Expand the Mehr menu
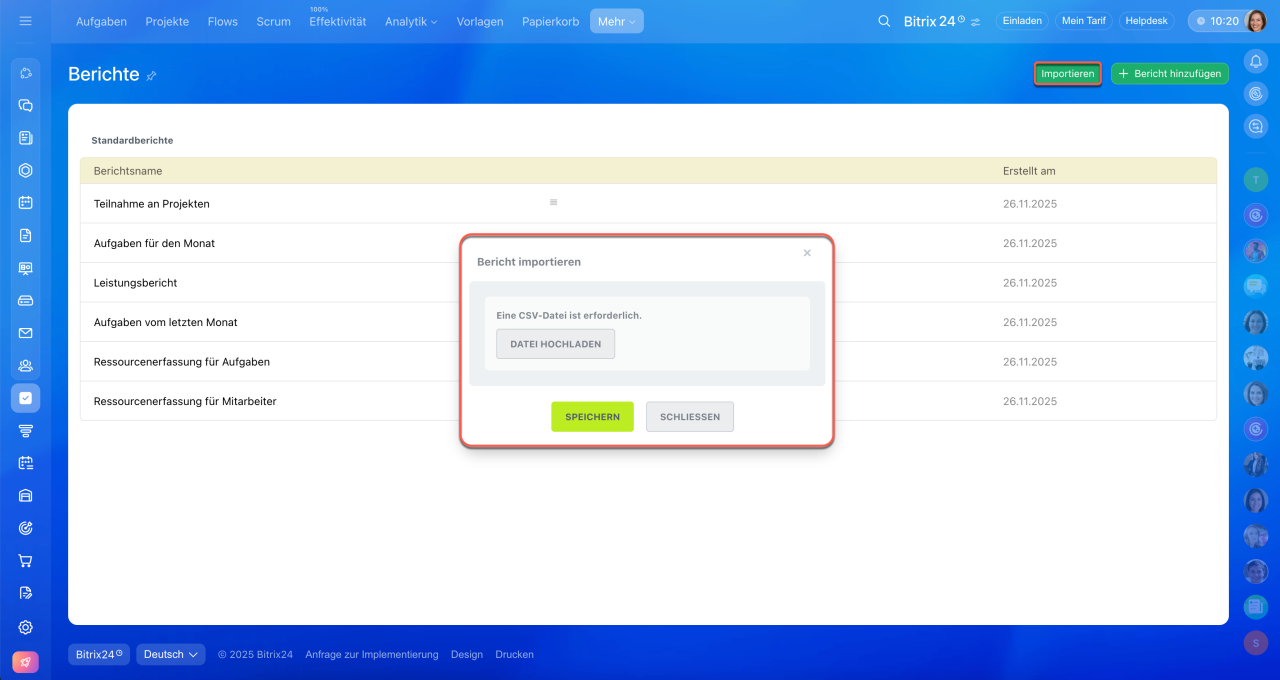 [x=617, y=21]
